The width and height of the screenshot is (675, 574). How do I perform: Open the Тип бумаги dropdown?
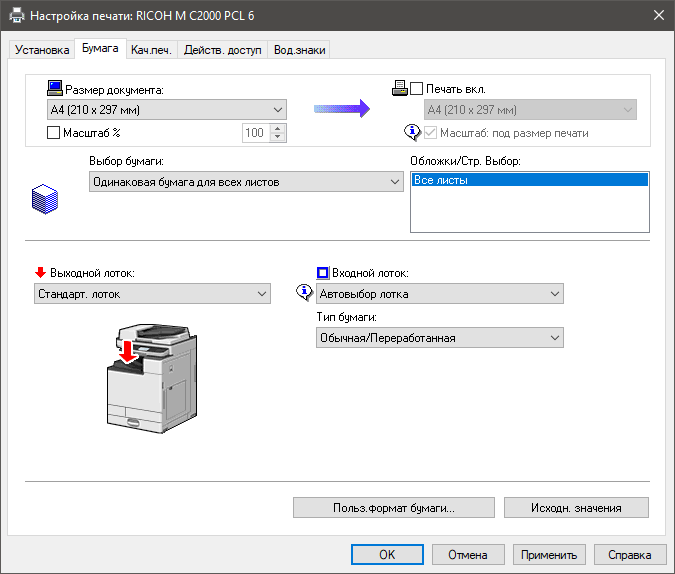pos(440,338)
